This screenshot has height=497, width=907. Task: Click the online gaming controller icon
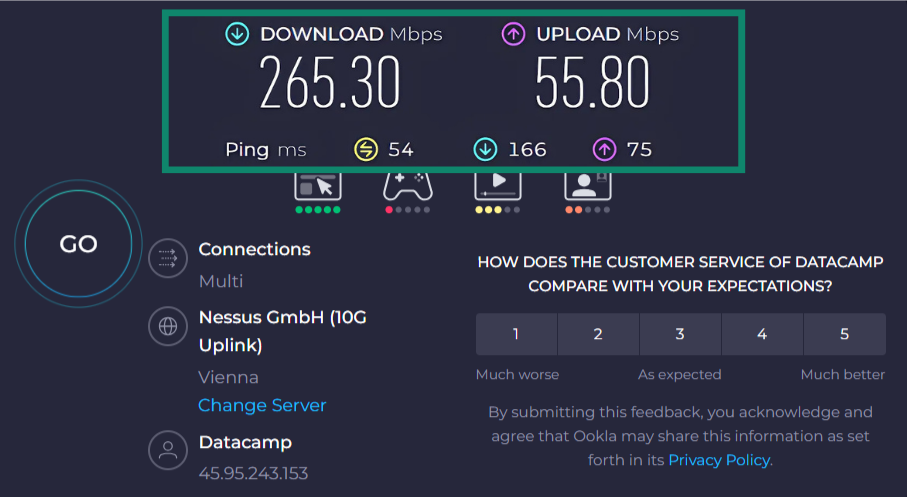(x=407, y=185)
